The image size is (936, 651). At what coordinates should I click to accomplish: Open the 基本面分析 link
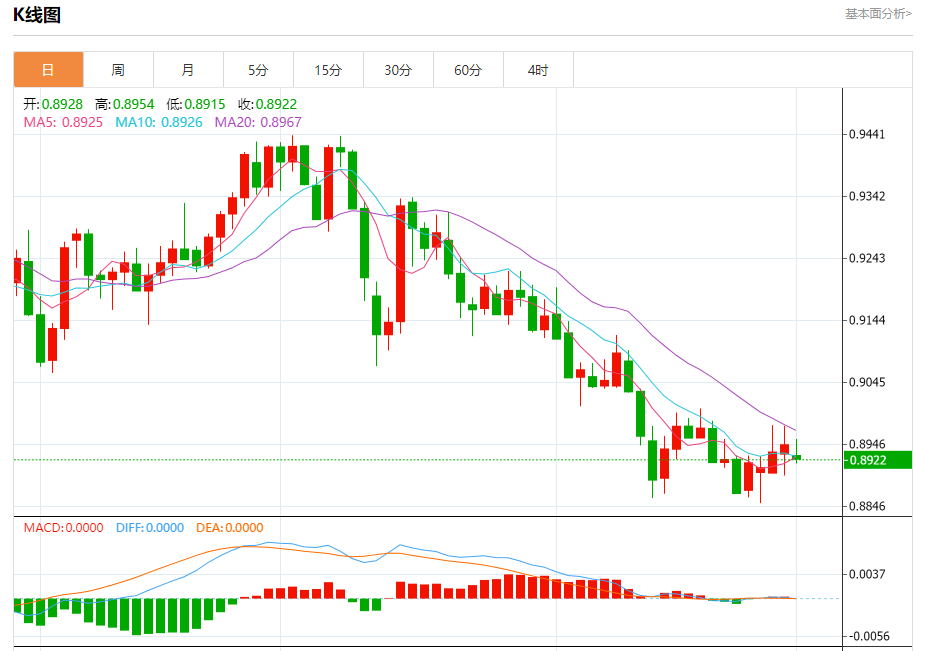coord(878,14)
